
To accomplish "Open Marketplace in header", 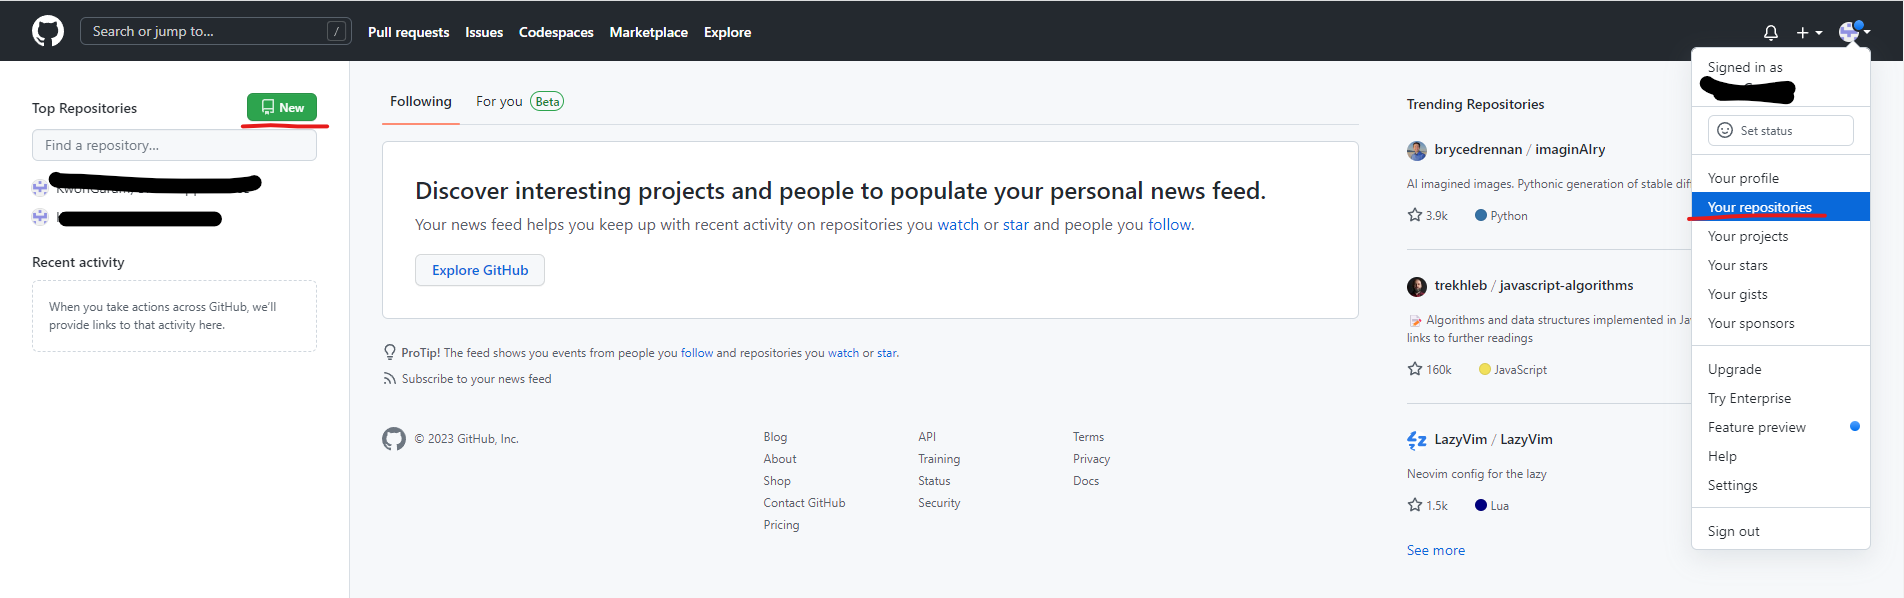I will pyautogui.click(x=649, y=32).
